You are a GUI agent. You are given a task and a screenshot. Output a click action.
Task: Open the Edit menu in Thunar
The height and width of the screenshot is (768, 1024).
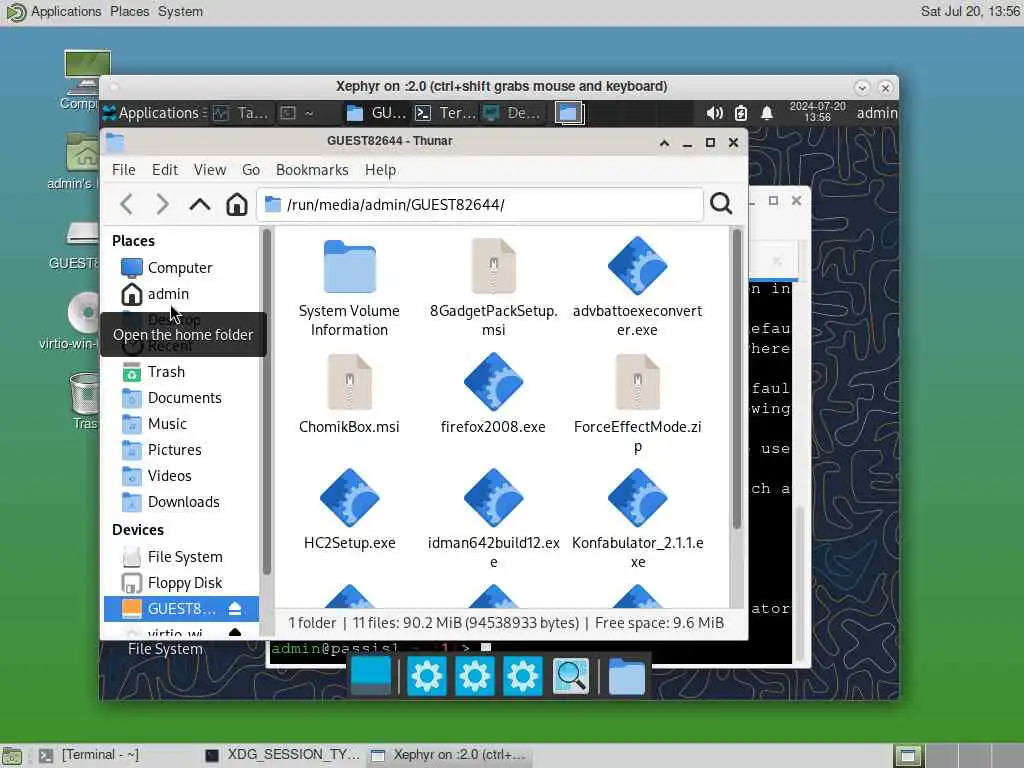pyautogui.click(x=165, y=170)
